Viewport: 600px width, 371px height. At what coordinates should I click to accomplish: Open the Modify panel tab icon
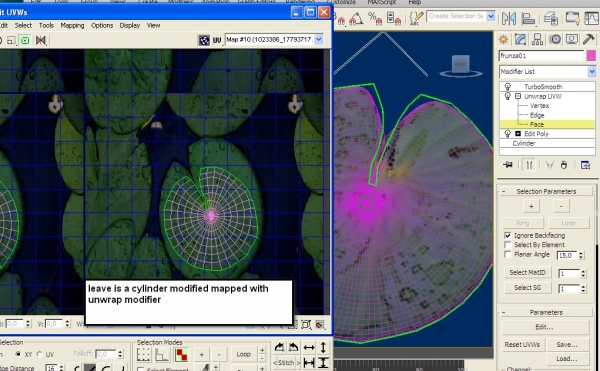click(x=520, y=39)
